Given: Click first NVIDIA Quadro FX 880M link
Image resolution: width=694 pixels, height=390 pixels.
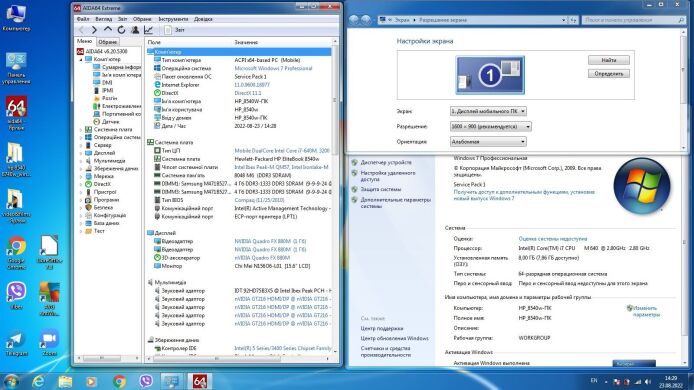Looking at the screenshot, I should (x=270, y=241).
